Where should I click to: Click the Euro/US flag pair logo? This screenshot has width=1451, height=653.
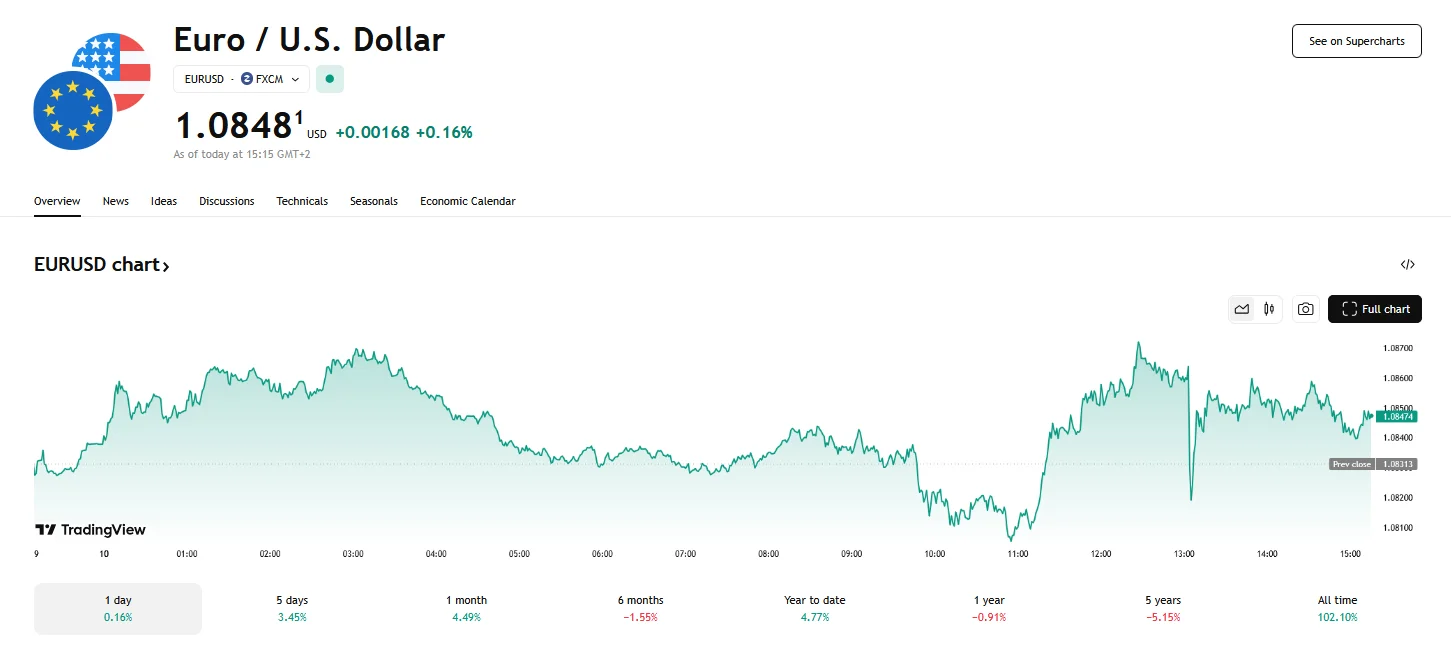tap(91, 90)
